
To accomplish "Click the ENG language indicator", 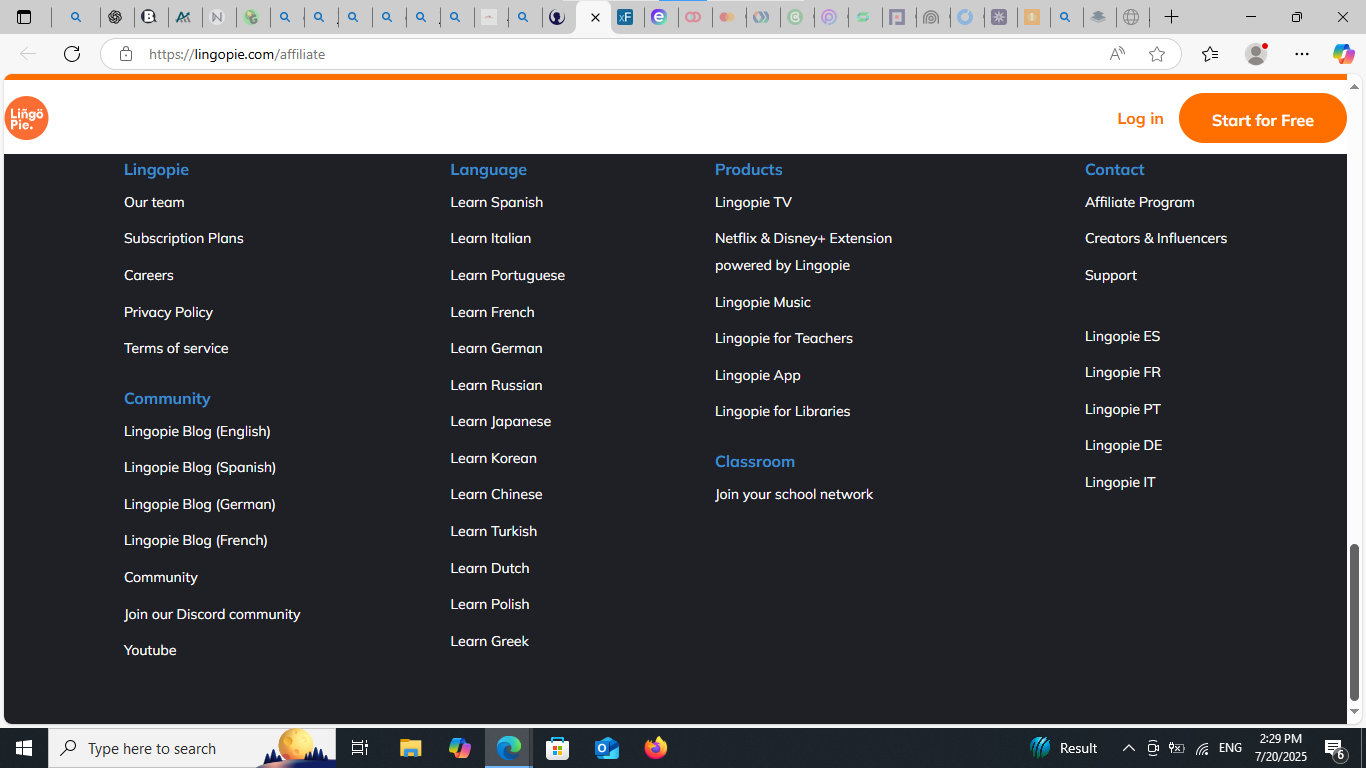I will coord(1230,748).
